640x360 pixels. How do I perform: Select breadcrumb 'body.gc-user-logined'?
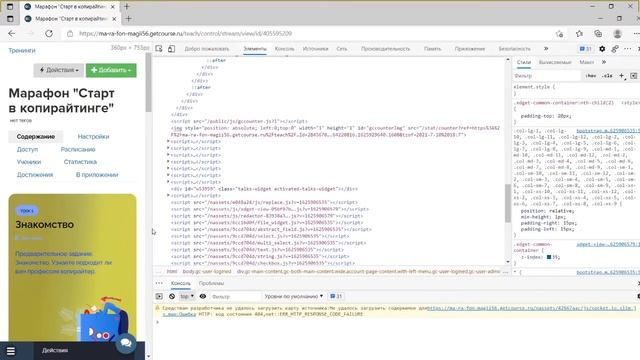[207, 271]
